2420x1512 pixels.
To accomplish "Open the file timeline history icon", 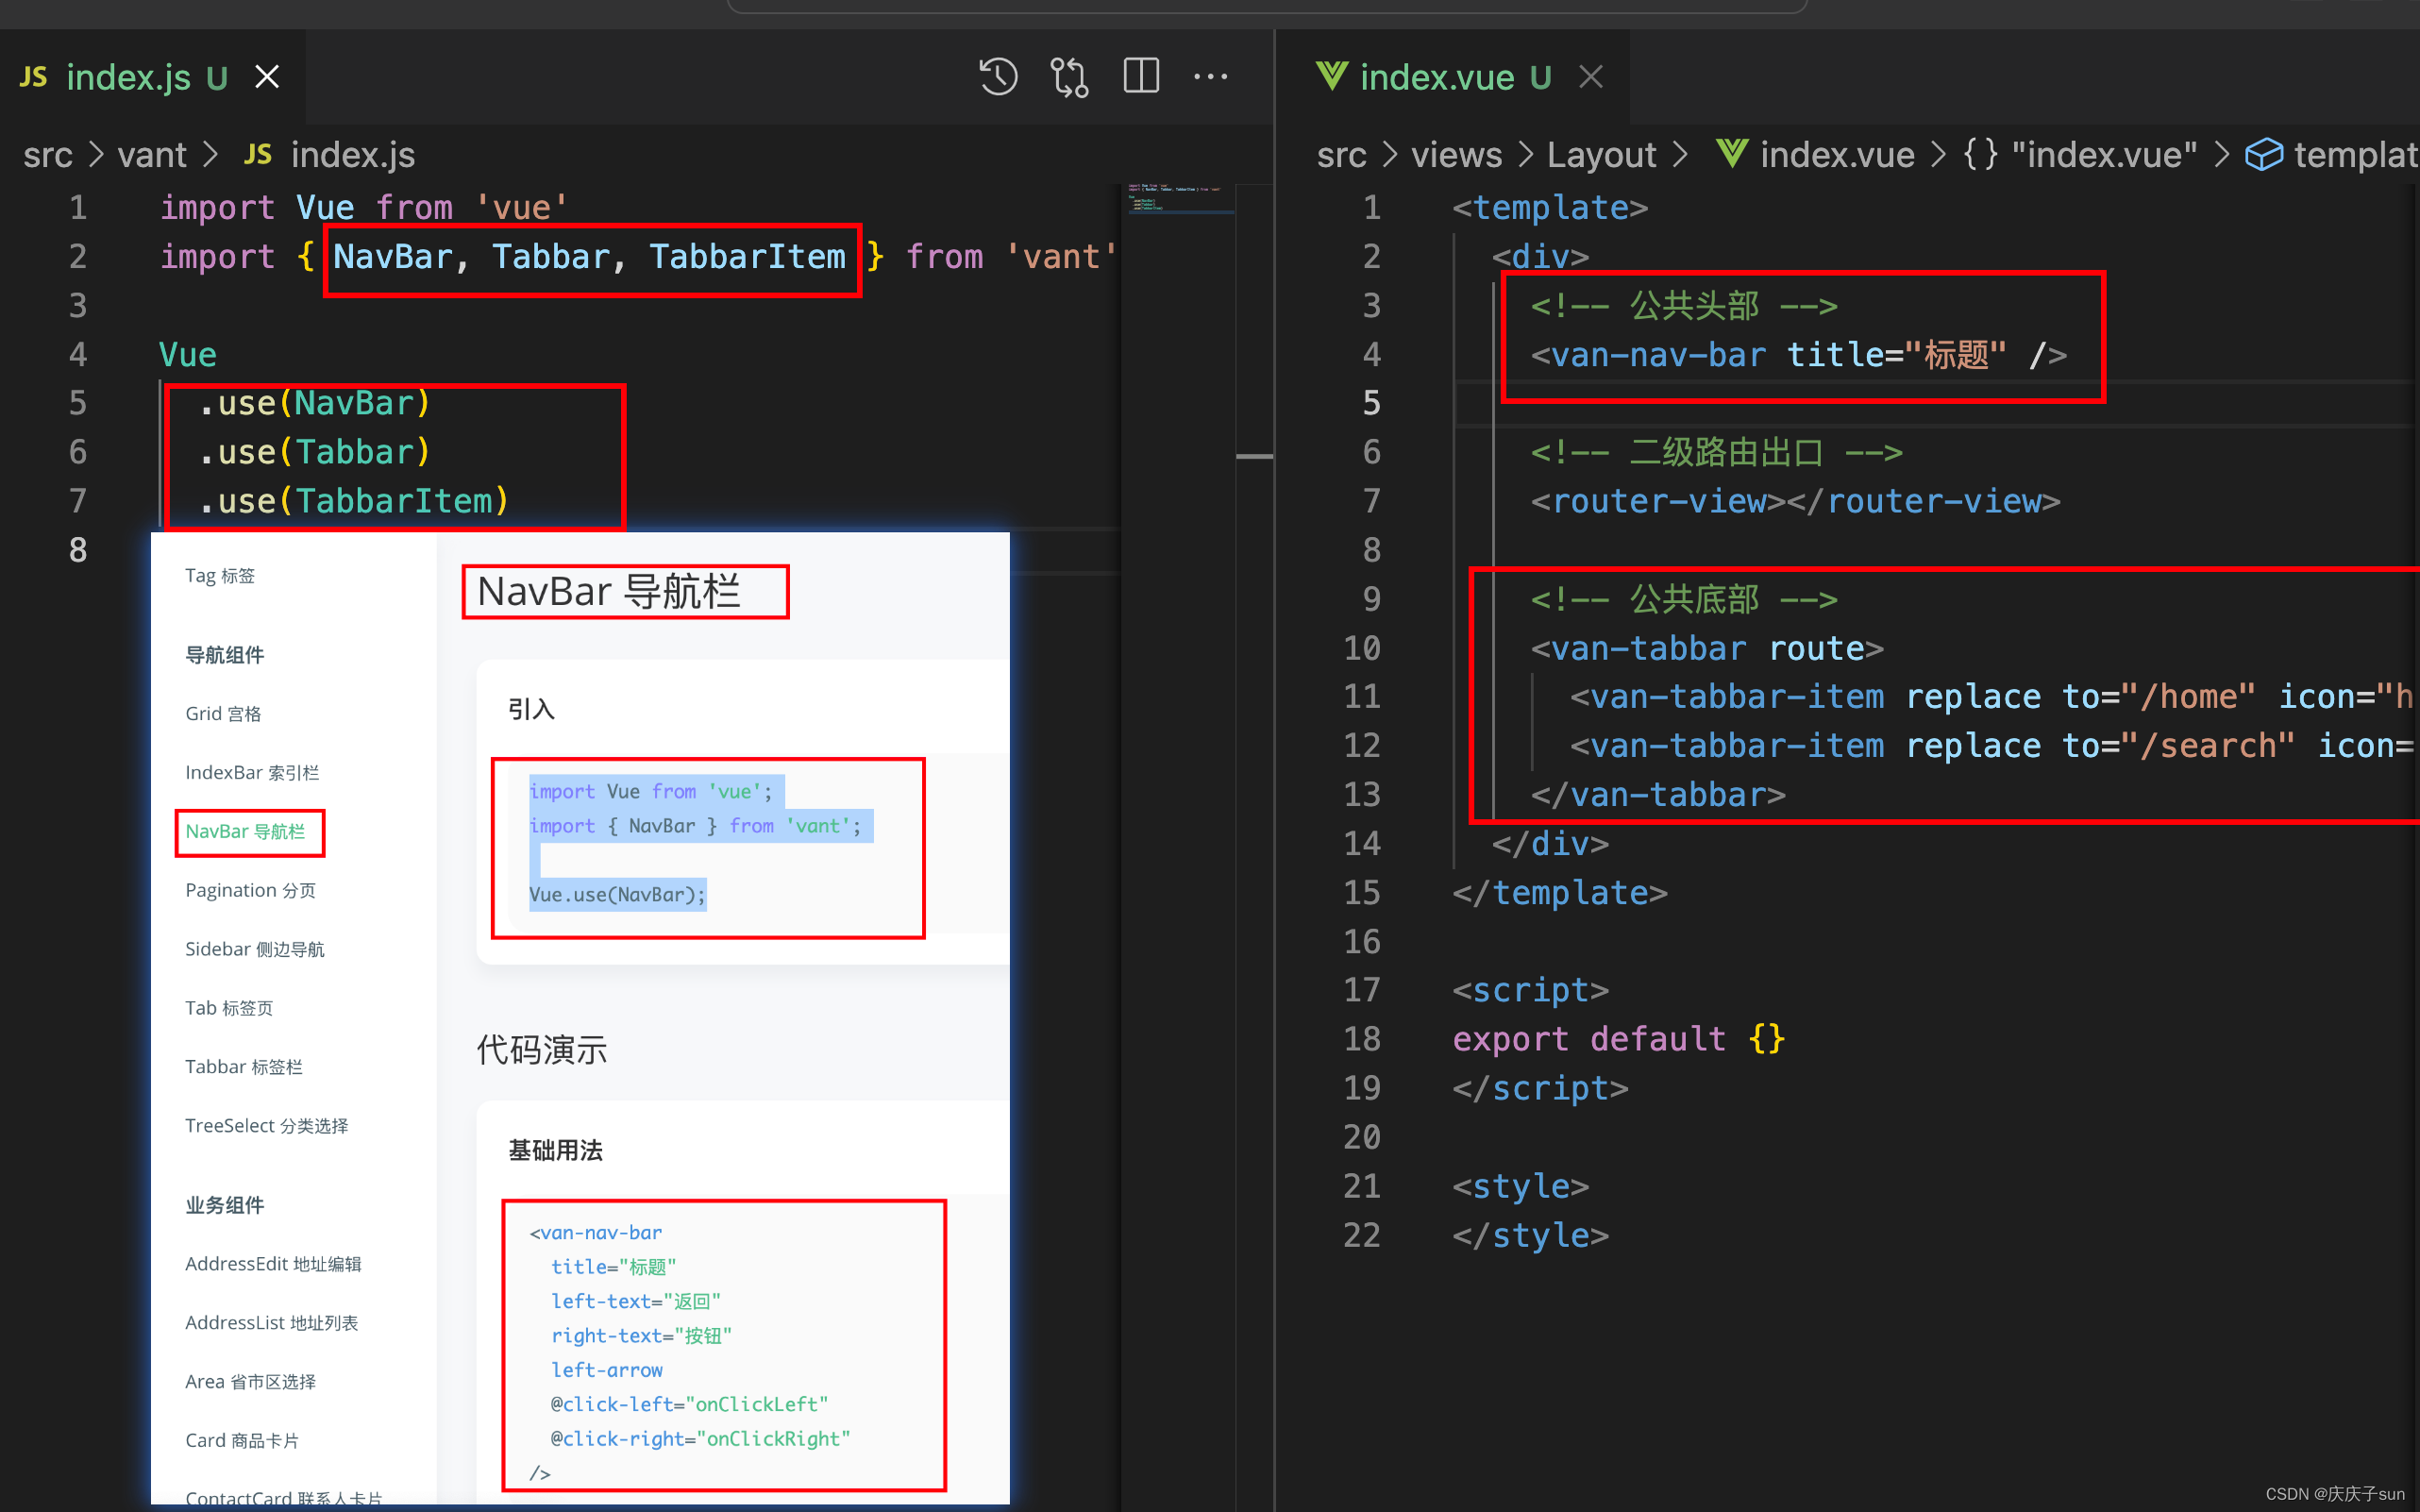I will [998, 77].
